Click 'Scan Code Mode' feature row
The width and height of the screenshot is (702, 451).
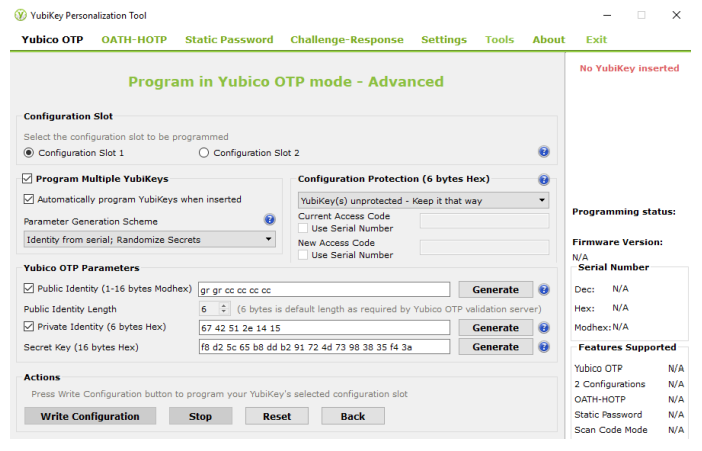(629, 430)
